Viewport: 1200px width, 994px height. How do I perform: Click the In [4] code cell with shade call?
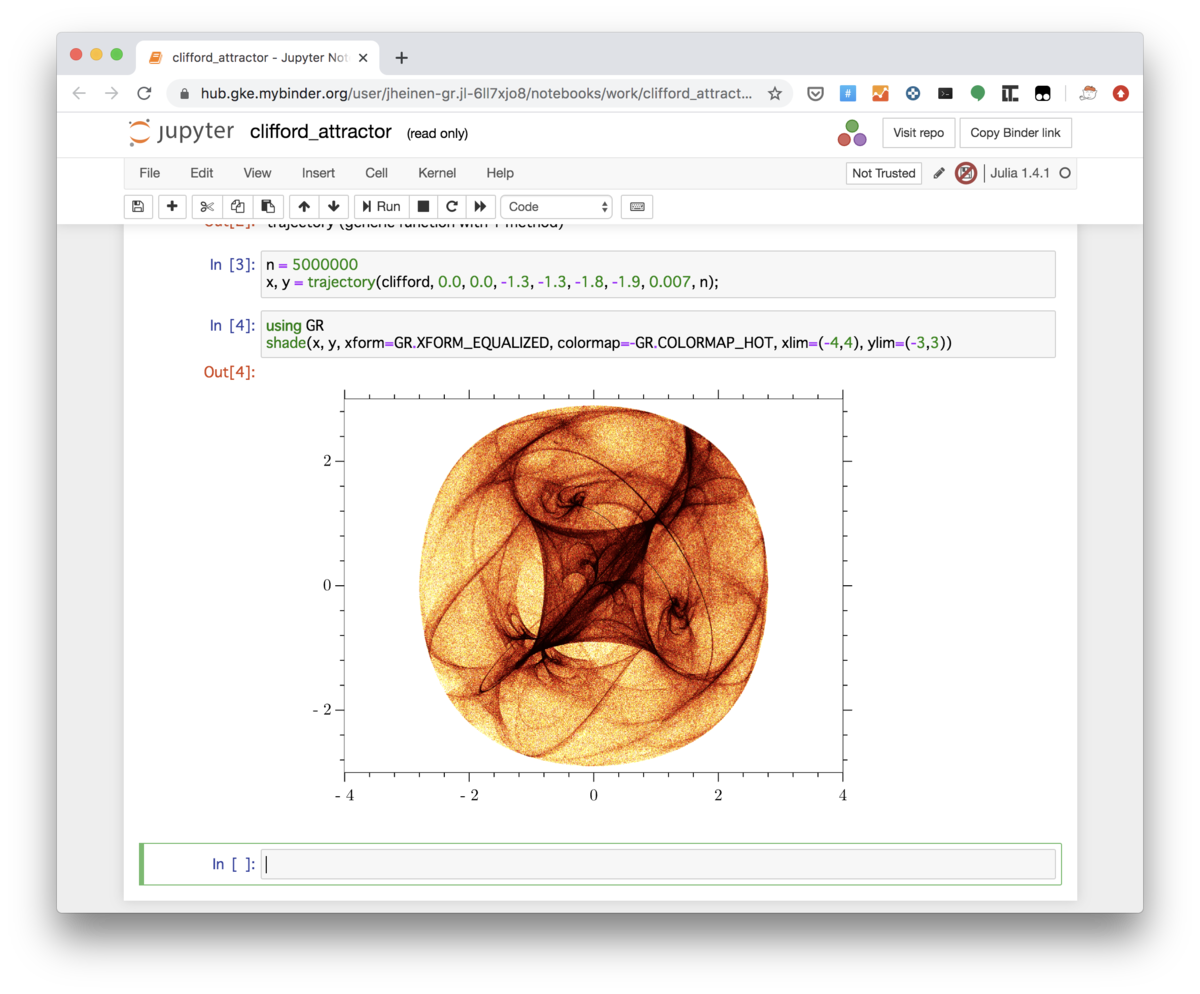pos(658,334)
